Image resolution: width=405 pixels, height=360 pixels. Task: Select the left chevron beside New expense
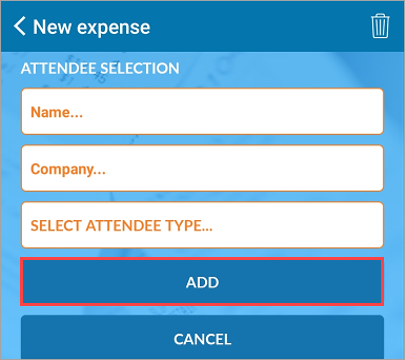20,26
